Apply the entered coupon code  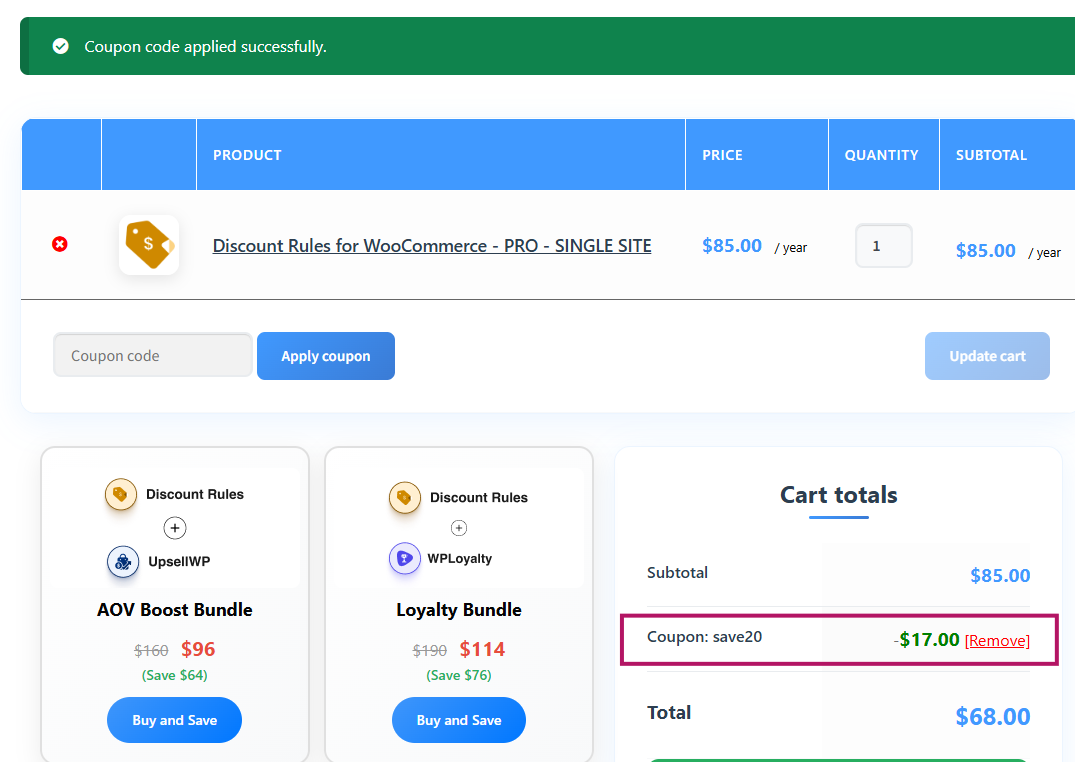pyautogui.click(x=325, y=355)
